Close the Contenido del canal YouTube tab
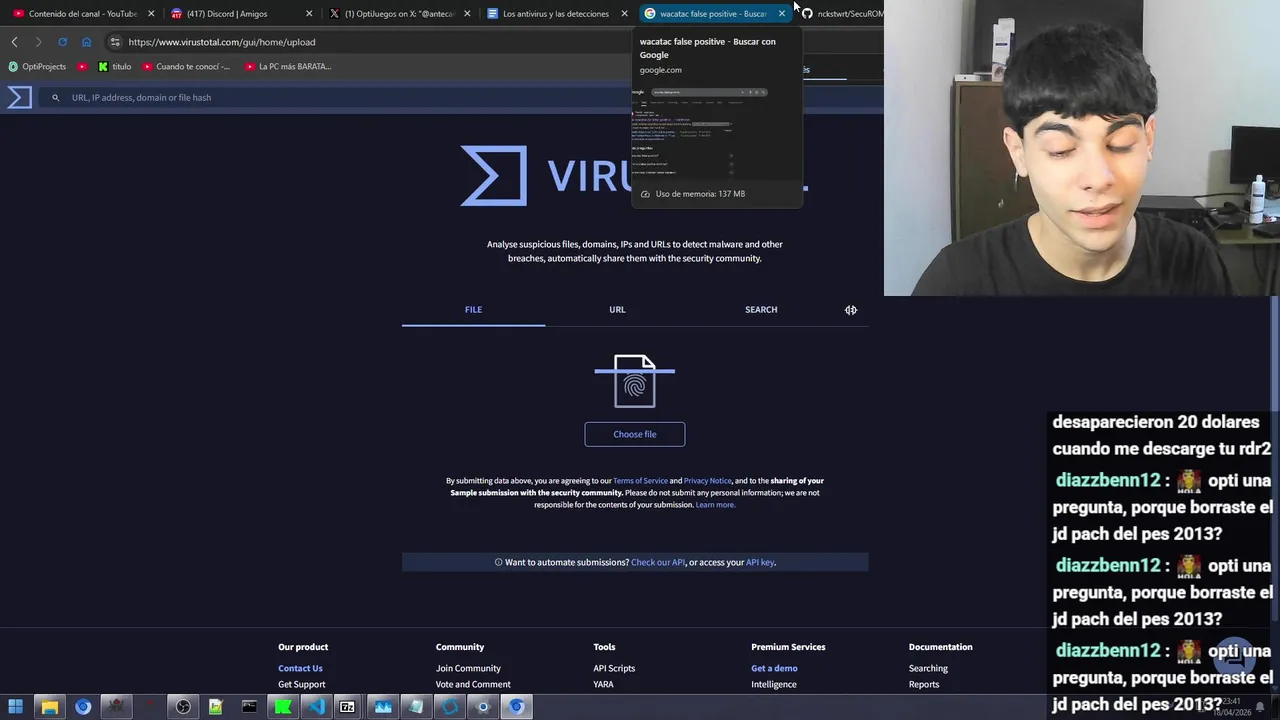Screen dimensions: 1280x720 151,14
